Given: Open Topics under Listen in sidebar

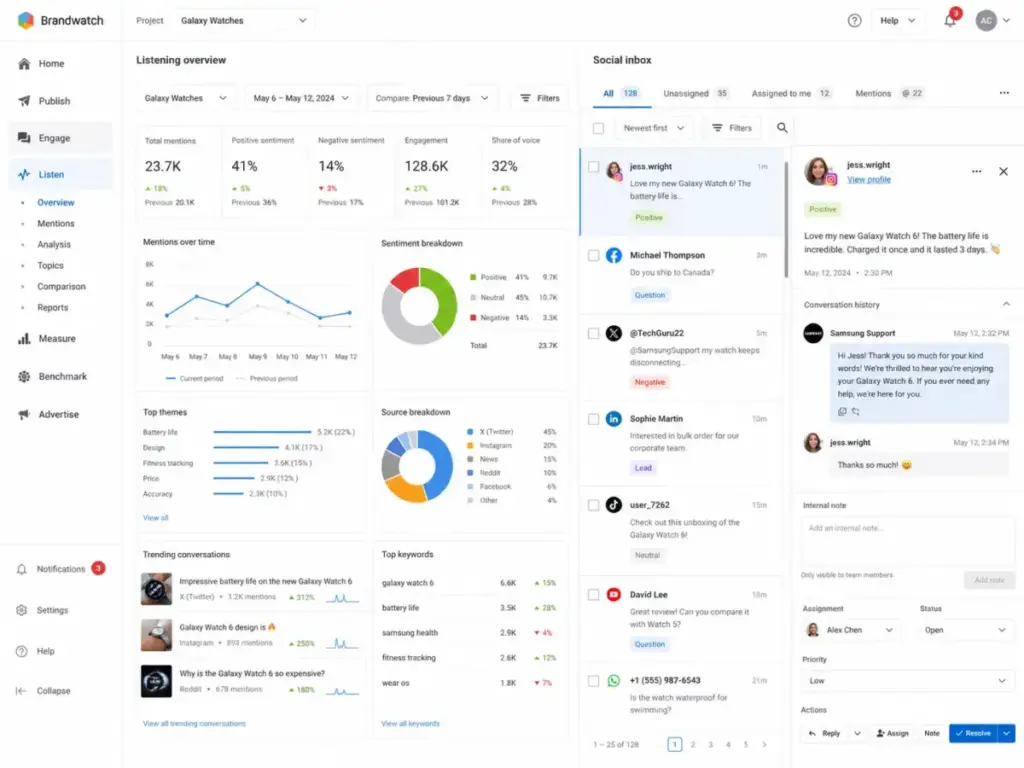Looking at the screenshot, I should pos(50,265).
